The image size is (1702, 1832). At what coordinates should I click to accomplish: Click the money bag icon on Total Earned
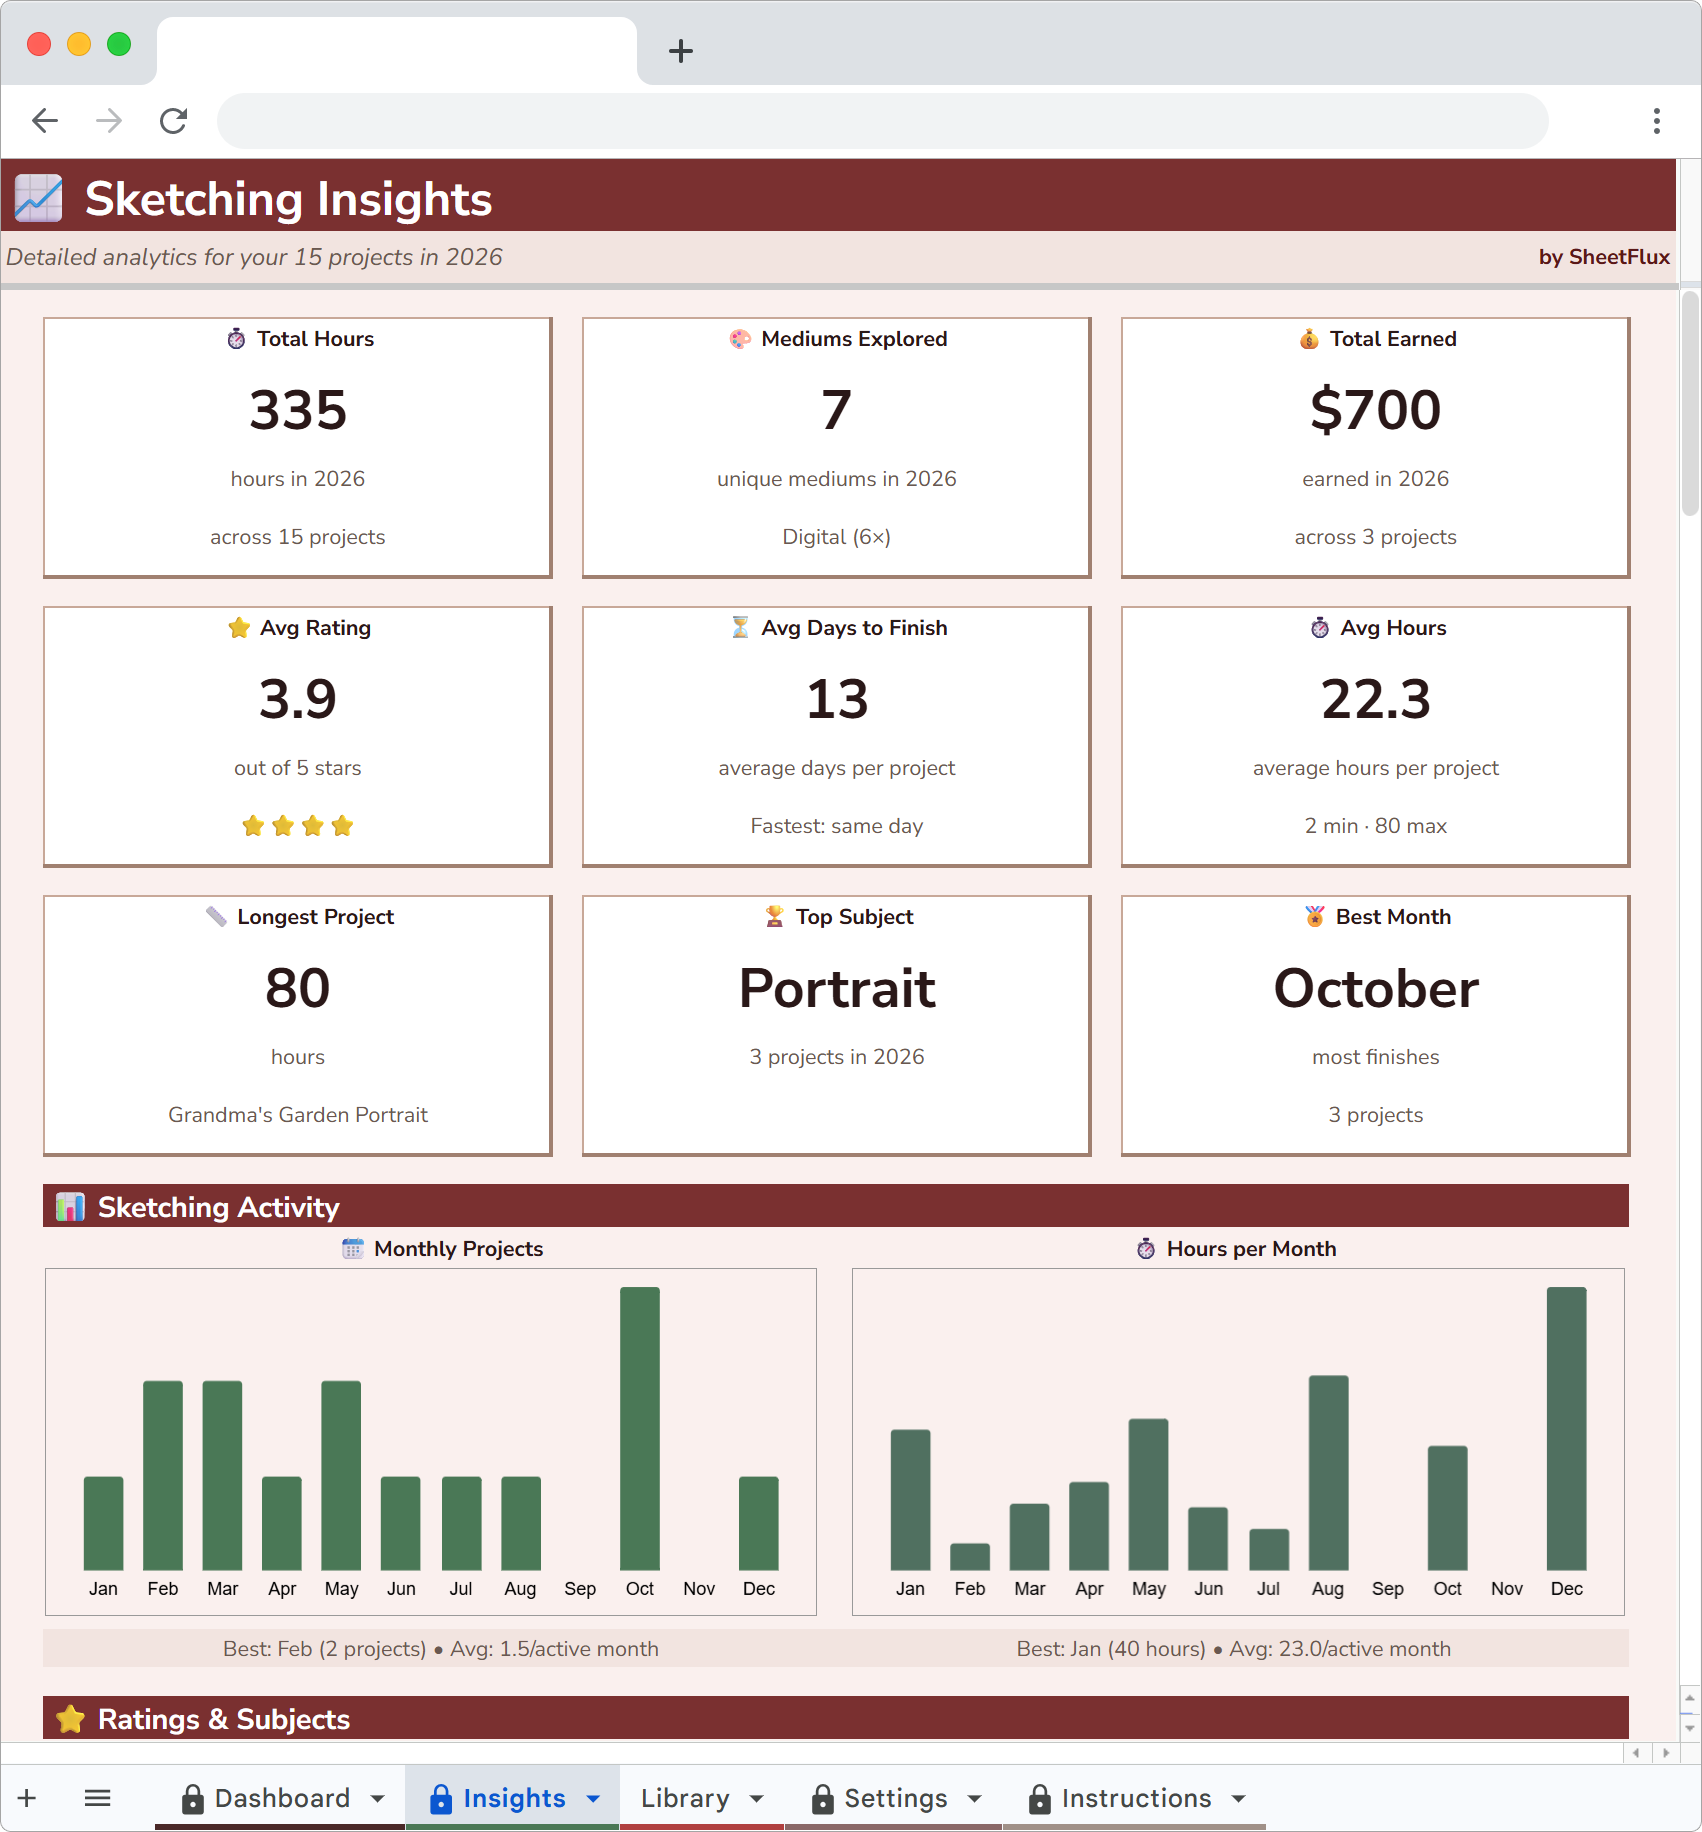point(1308,339)
